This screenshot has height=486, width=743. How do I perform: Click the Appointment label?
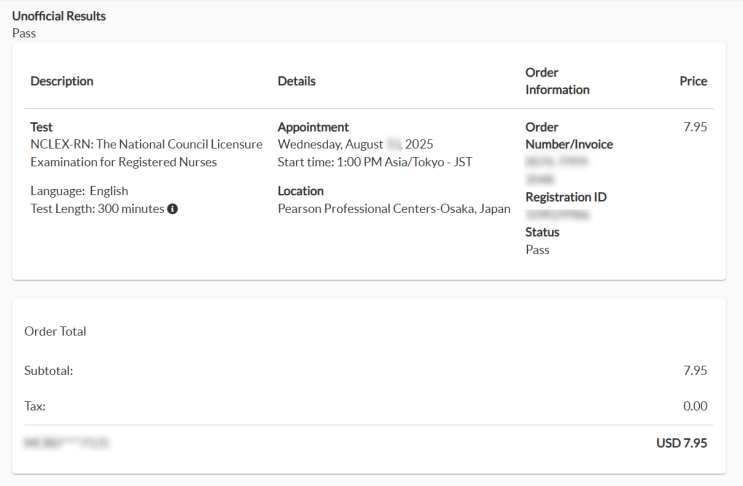[313, 127]
